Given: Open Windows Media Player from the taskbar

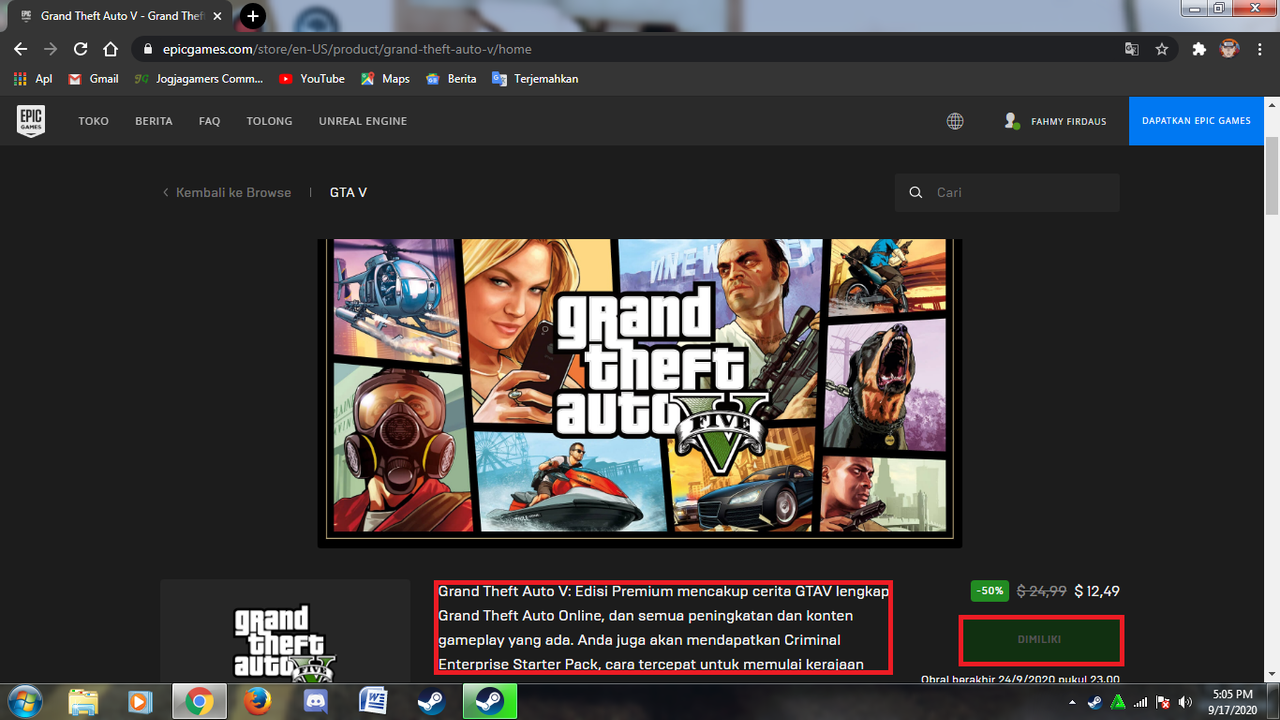Looking at the screenshot, I should pos(141,702).
